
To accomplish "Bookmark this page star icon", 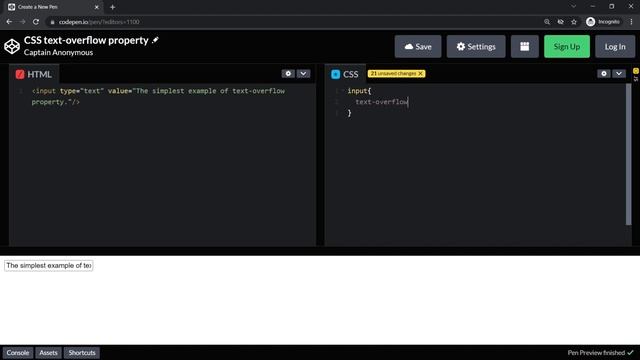I will pos(574,22).
